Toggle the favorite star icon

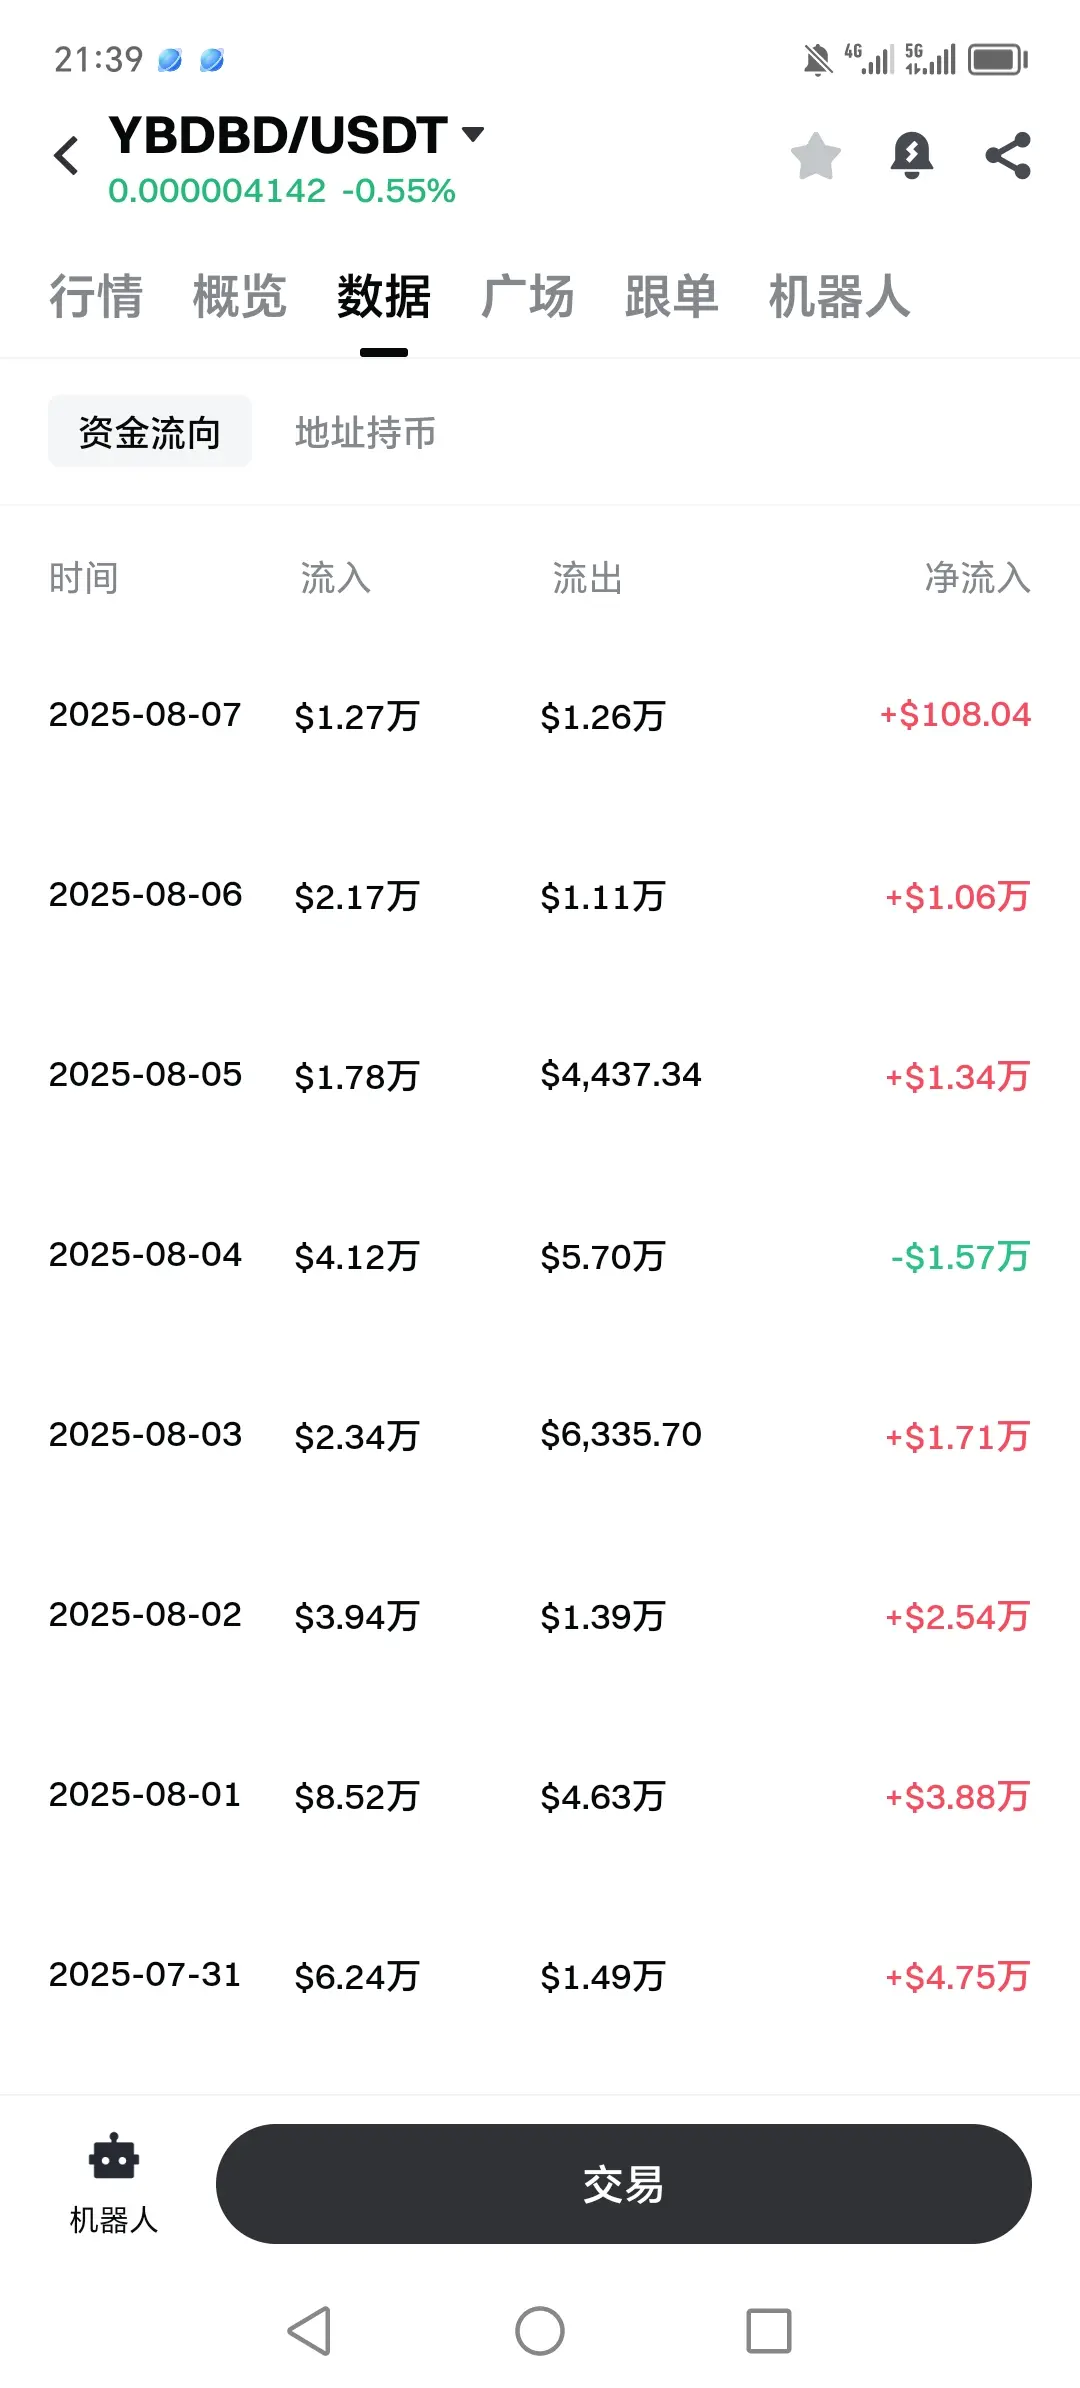click(x=816, y=156)
